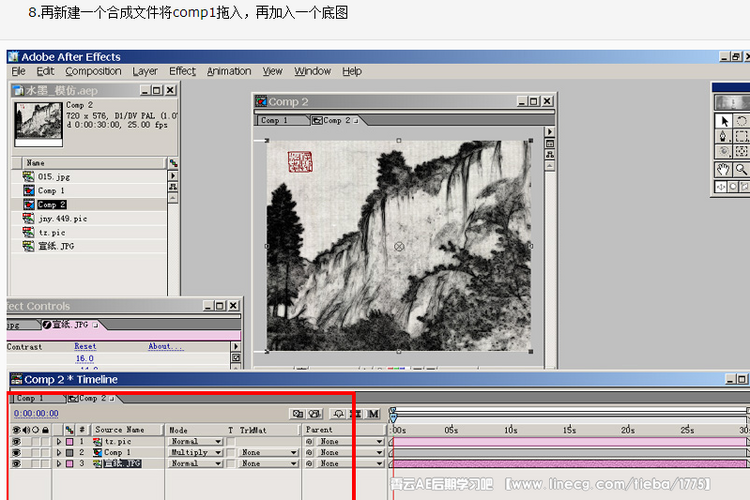Click layer 3 pink label swatch

(70, 463)
